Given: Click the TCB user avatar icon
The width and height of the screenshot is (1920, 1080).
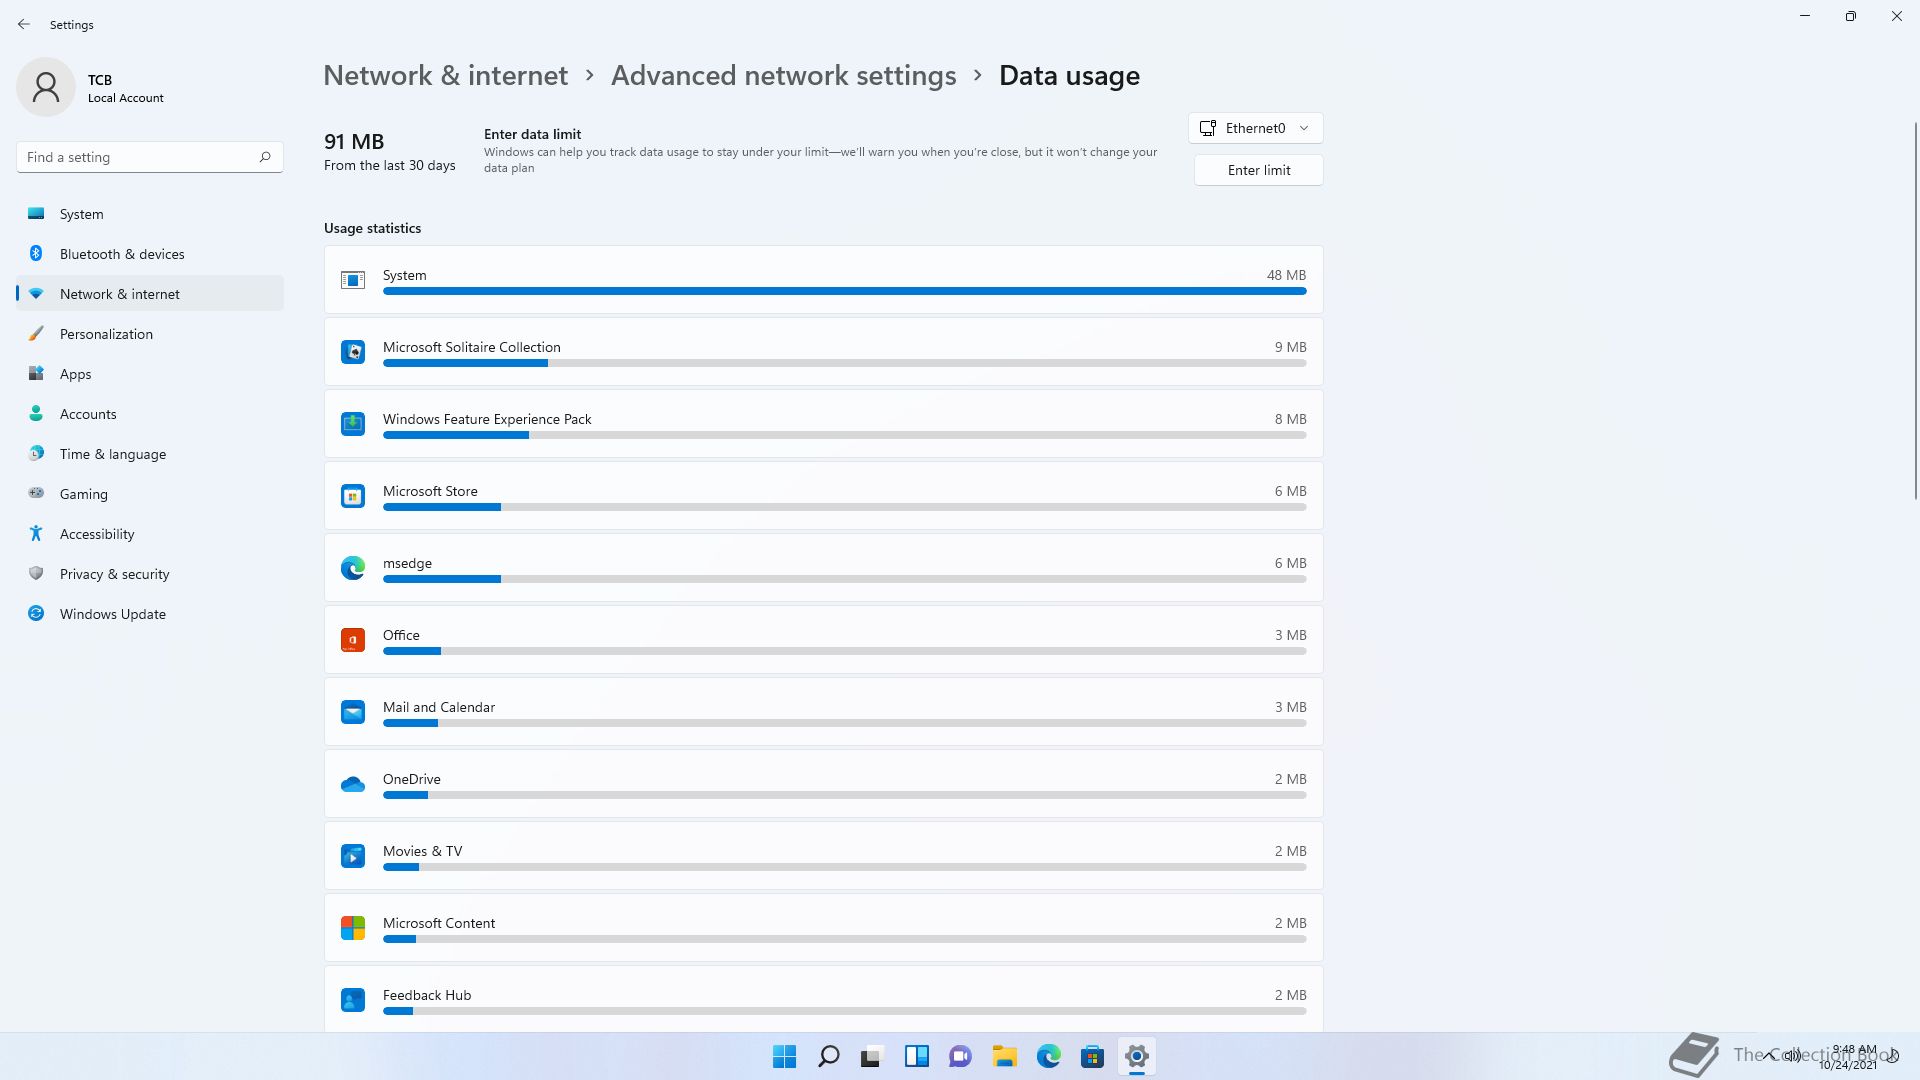Looking at the screenshot, I should pyautogui.click(x=46, y=87).
